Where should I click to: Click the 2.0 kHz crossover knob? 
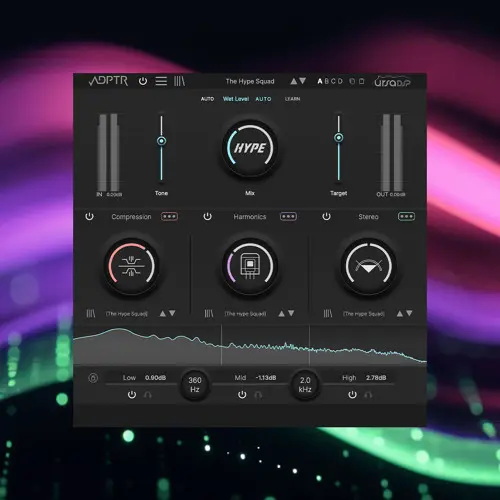pos(305,385)
